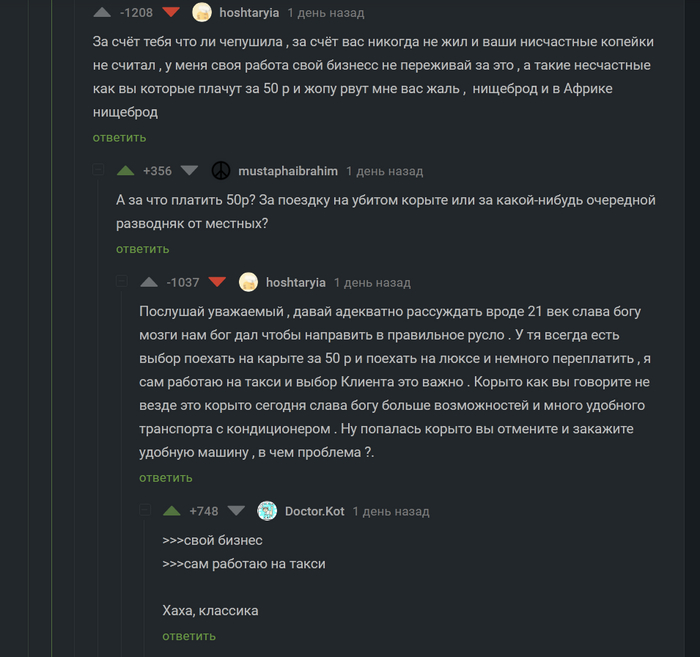Image resolution: width=700 pixels, height=657 pixels.
Task: Click "ответить" under the -1208 comment
Action: click(x=120, y=137)
